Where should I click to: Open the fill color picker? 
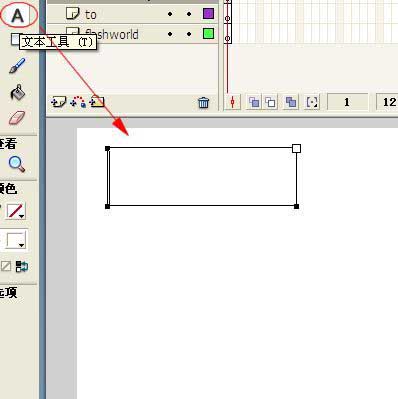tap(16, 240)
